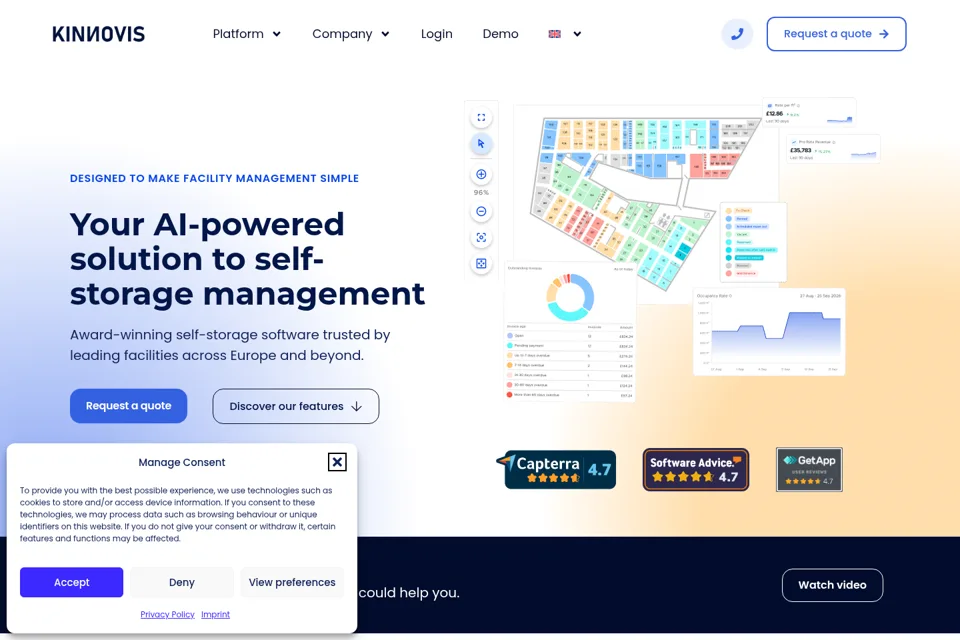Open the Software Advice 4.7 badge
This screenshot has height=640, width=960.
coord(696,470)
